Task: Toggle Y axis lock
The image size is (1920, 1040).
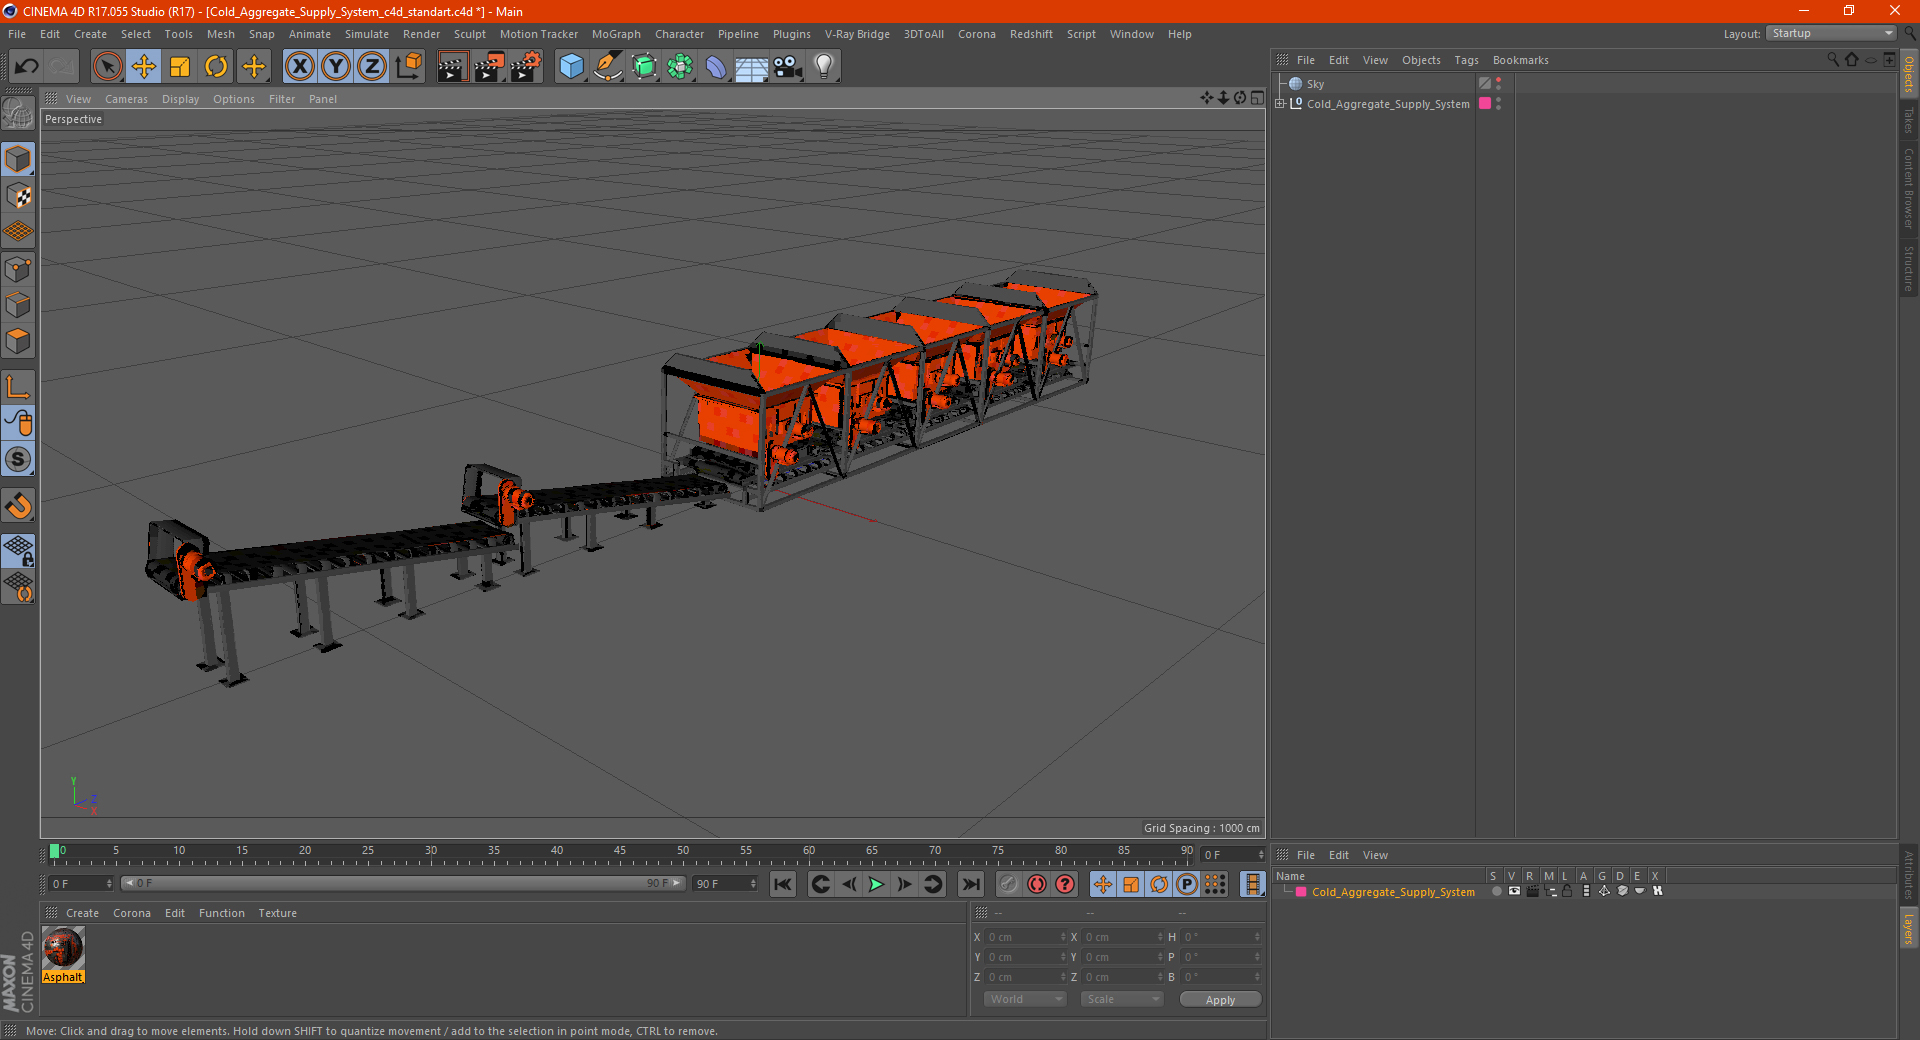Action: (336, 67)
